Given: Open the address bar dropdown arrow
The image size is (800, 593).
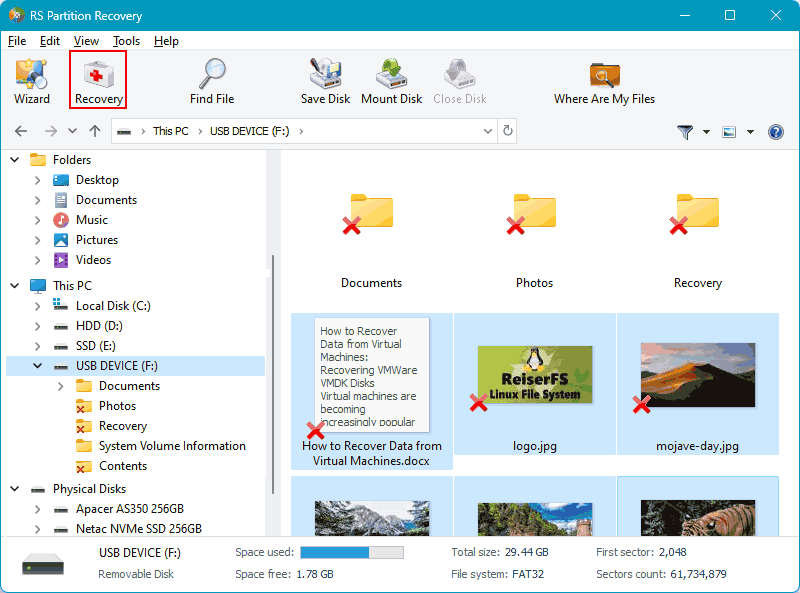Looking at the screenshot, I should click(487, 130).
